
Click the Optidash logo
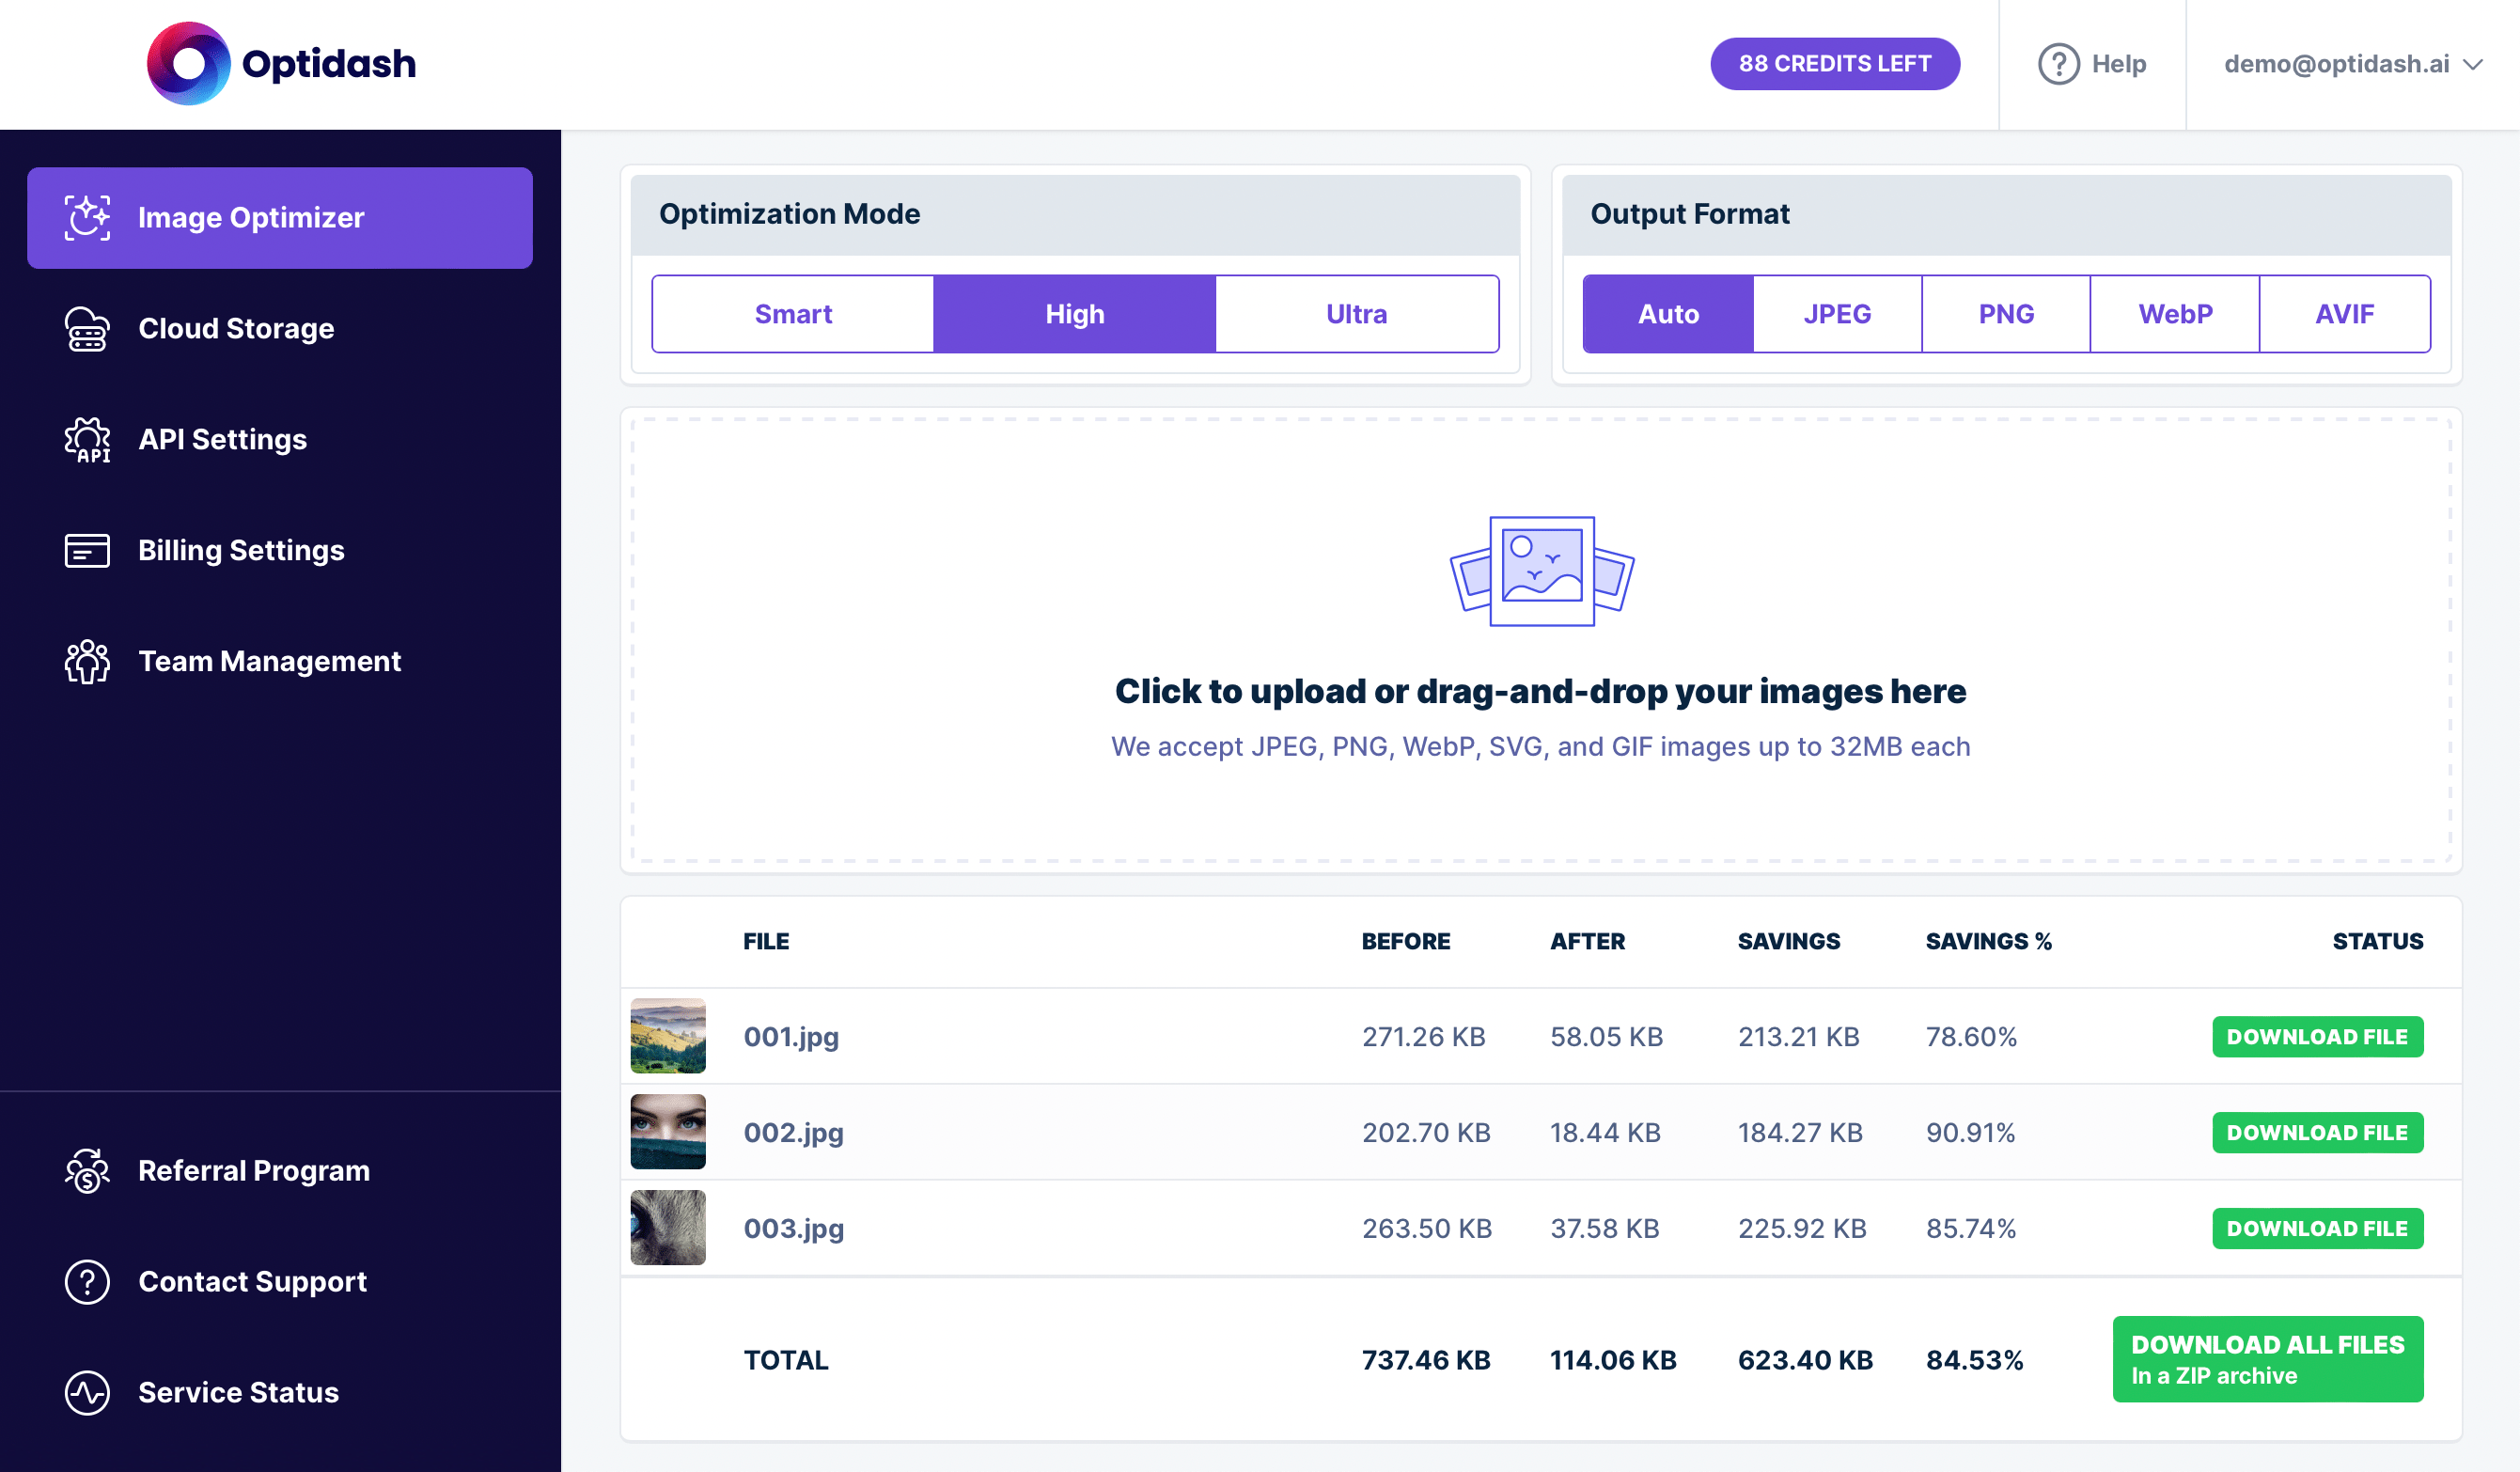coord(282,63)
